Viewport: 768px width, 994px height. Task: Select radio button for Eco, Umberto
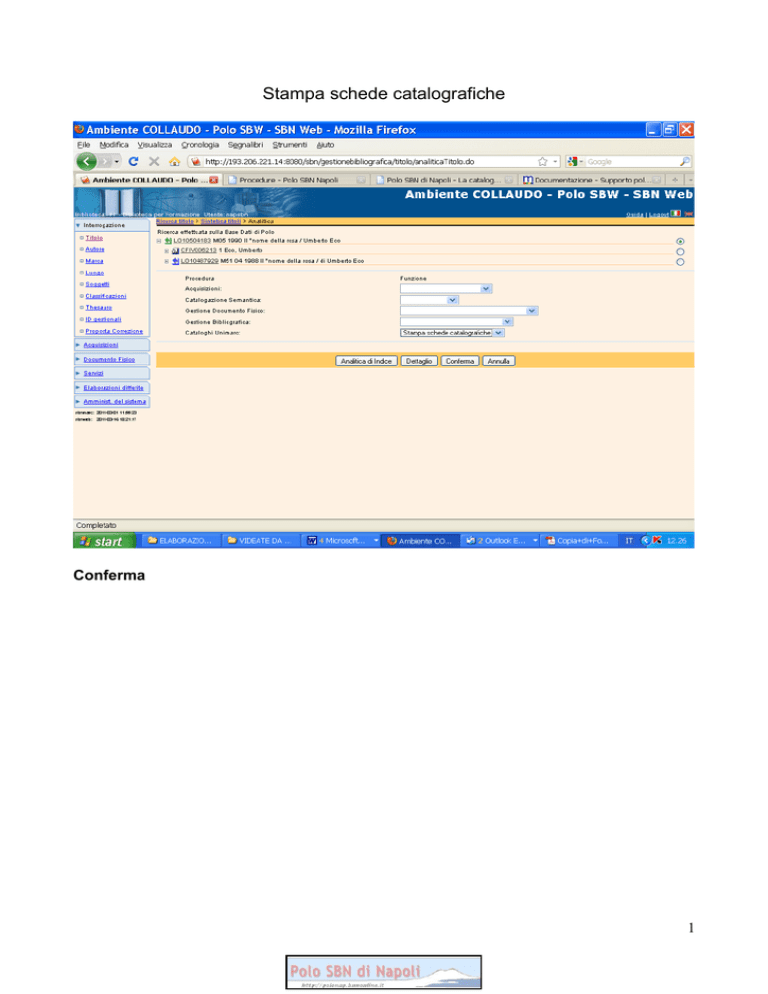coord(680,252)
